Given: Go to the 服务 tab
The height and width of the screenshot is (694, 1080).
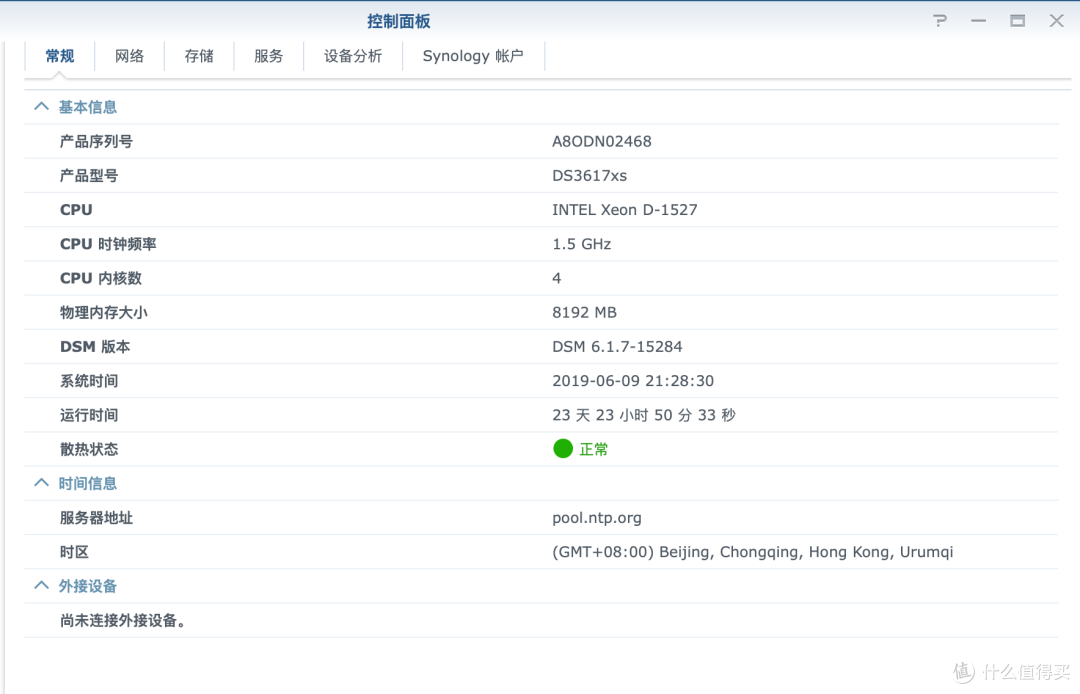Looking at the screenshot, I should (269, 56).
